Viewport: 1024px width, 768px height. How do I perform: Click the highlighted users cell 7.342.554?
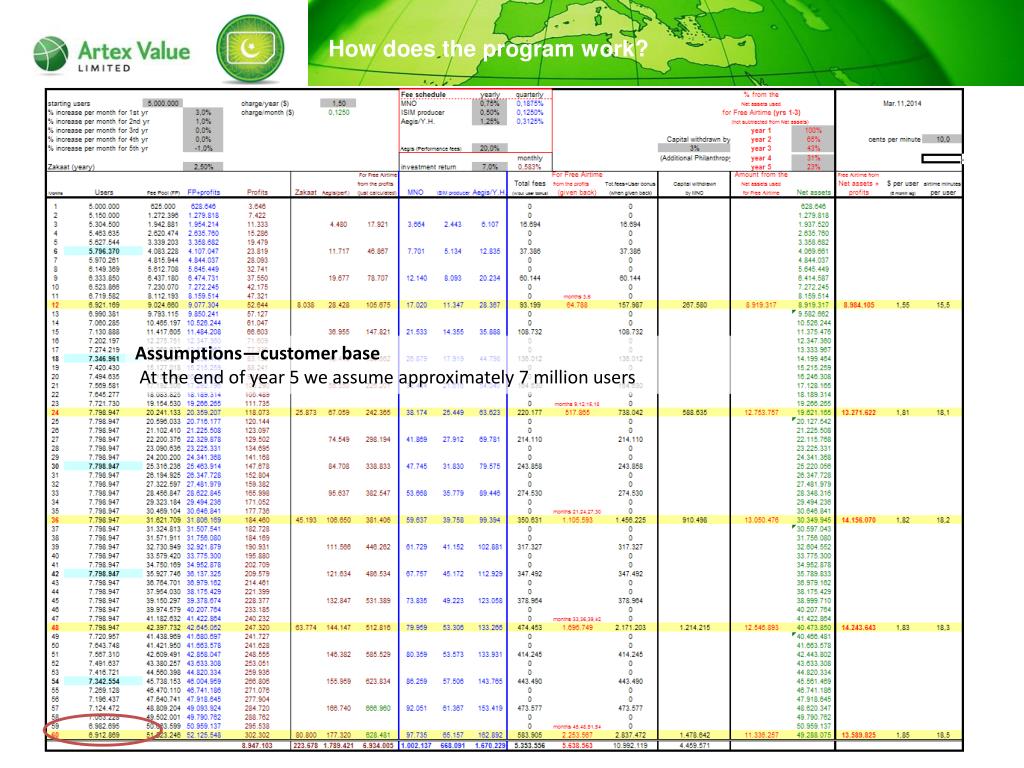click(104, 681)
